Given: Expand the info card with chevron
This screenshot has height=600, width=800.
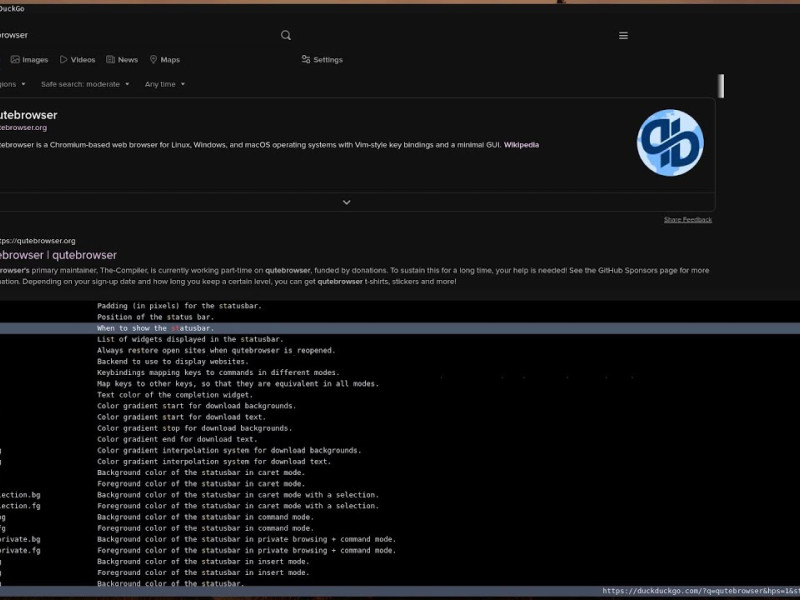Looking at the screenshot, I should (x=346, y=203).
